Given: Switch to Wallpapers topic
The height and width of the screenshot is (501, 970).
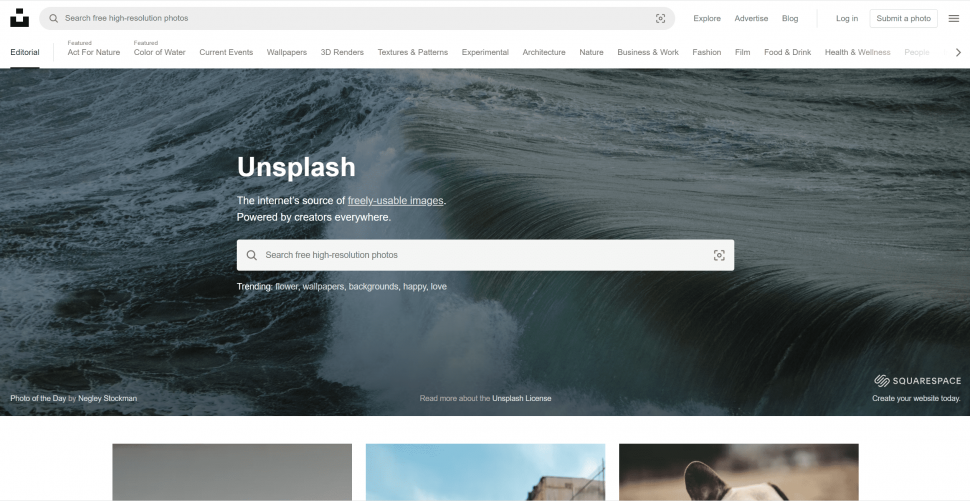Looking at the screenshot, I should click(286, 52).
